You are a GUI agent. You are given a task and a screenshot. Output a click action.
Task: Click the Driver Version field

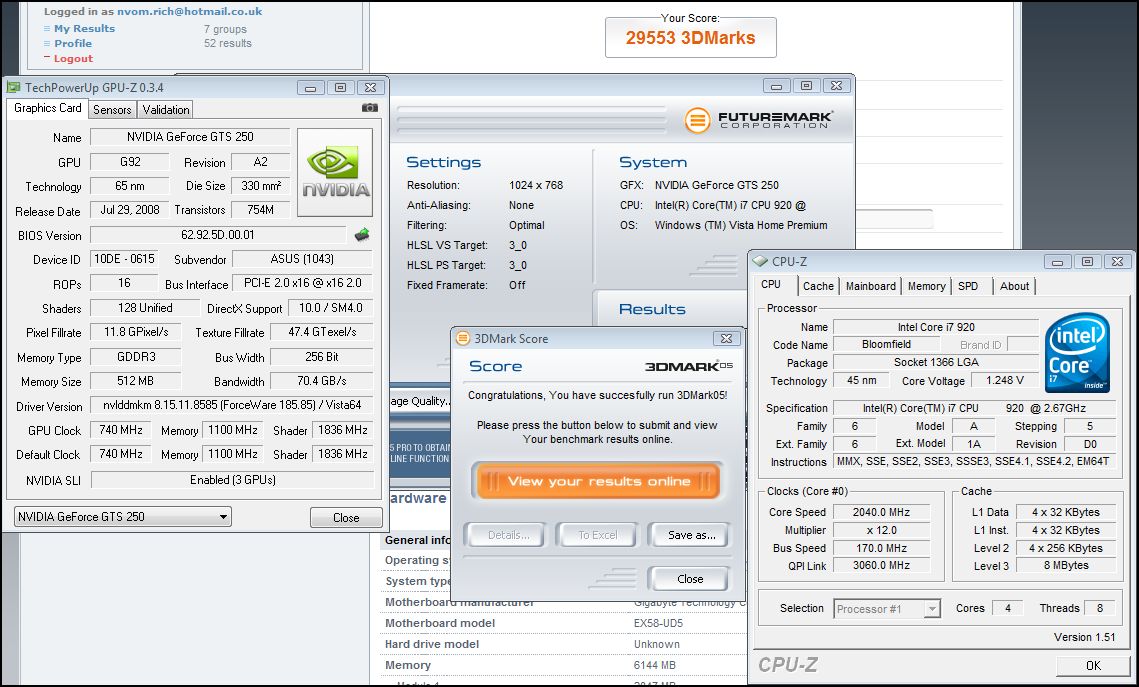[231, 405]
